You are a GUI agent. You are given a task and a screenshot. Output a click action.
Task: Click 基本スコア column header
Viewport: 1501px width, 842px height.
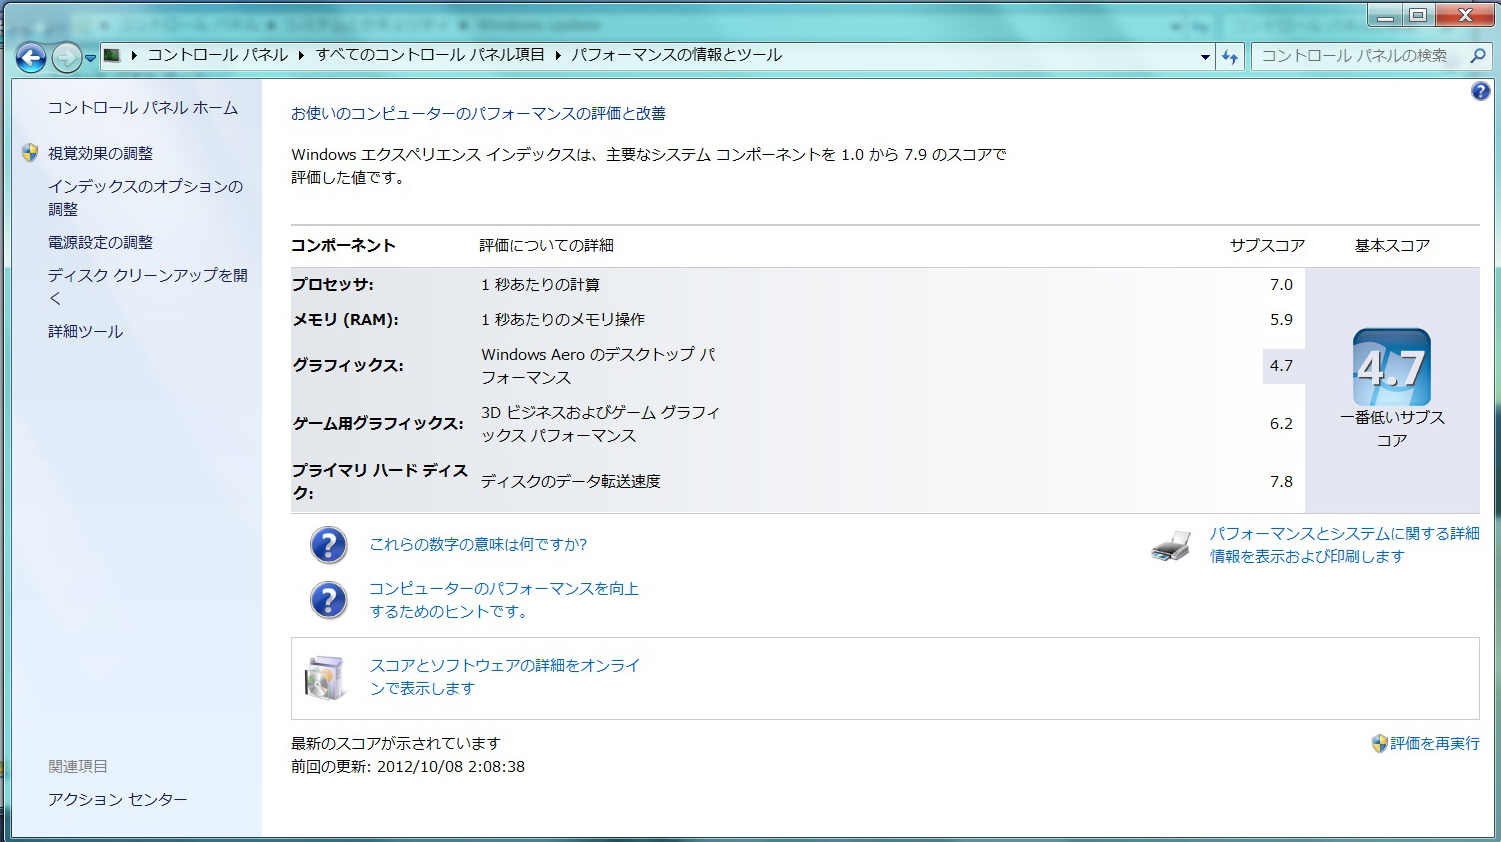tap(1392, 246)
